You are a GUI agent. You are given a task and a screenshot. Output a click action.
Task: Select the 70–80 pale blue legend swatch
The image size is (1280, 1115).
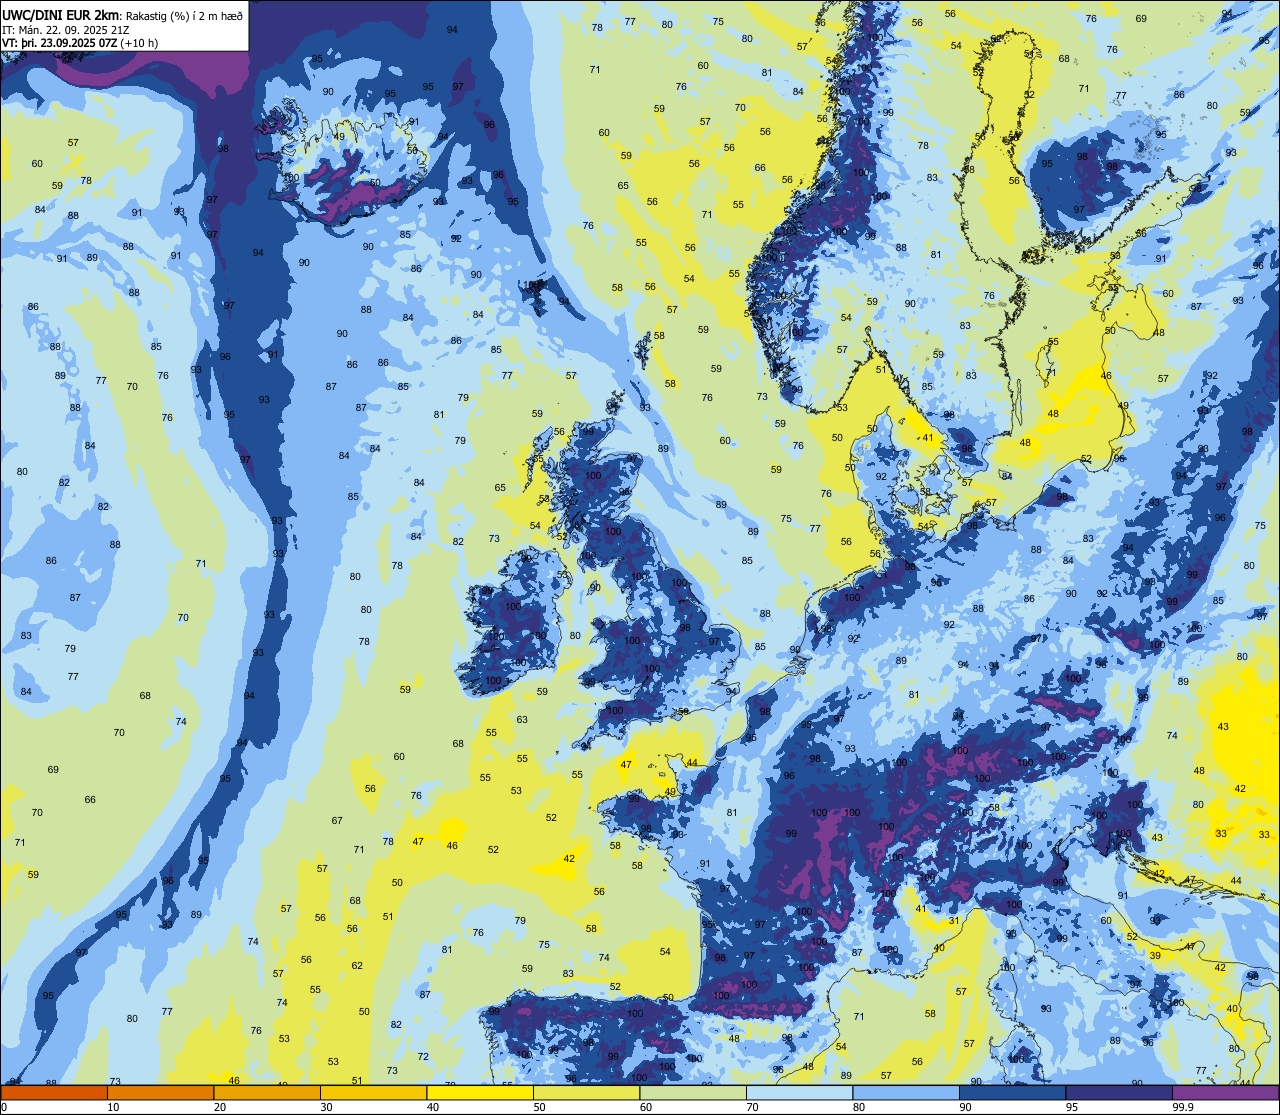click(800, 1093)
